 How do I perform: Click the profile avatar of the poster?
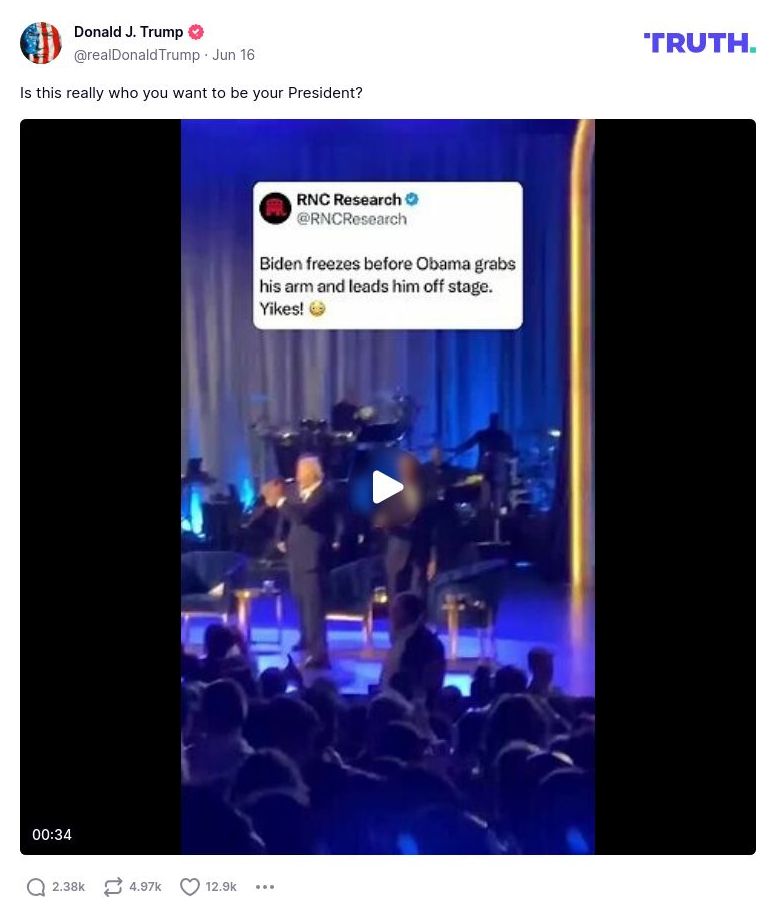41,43
